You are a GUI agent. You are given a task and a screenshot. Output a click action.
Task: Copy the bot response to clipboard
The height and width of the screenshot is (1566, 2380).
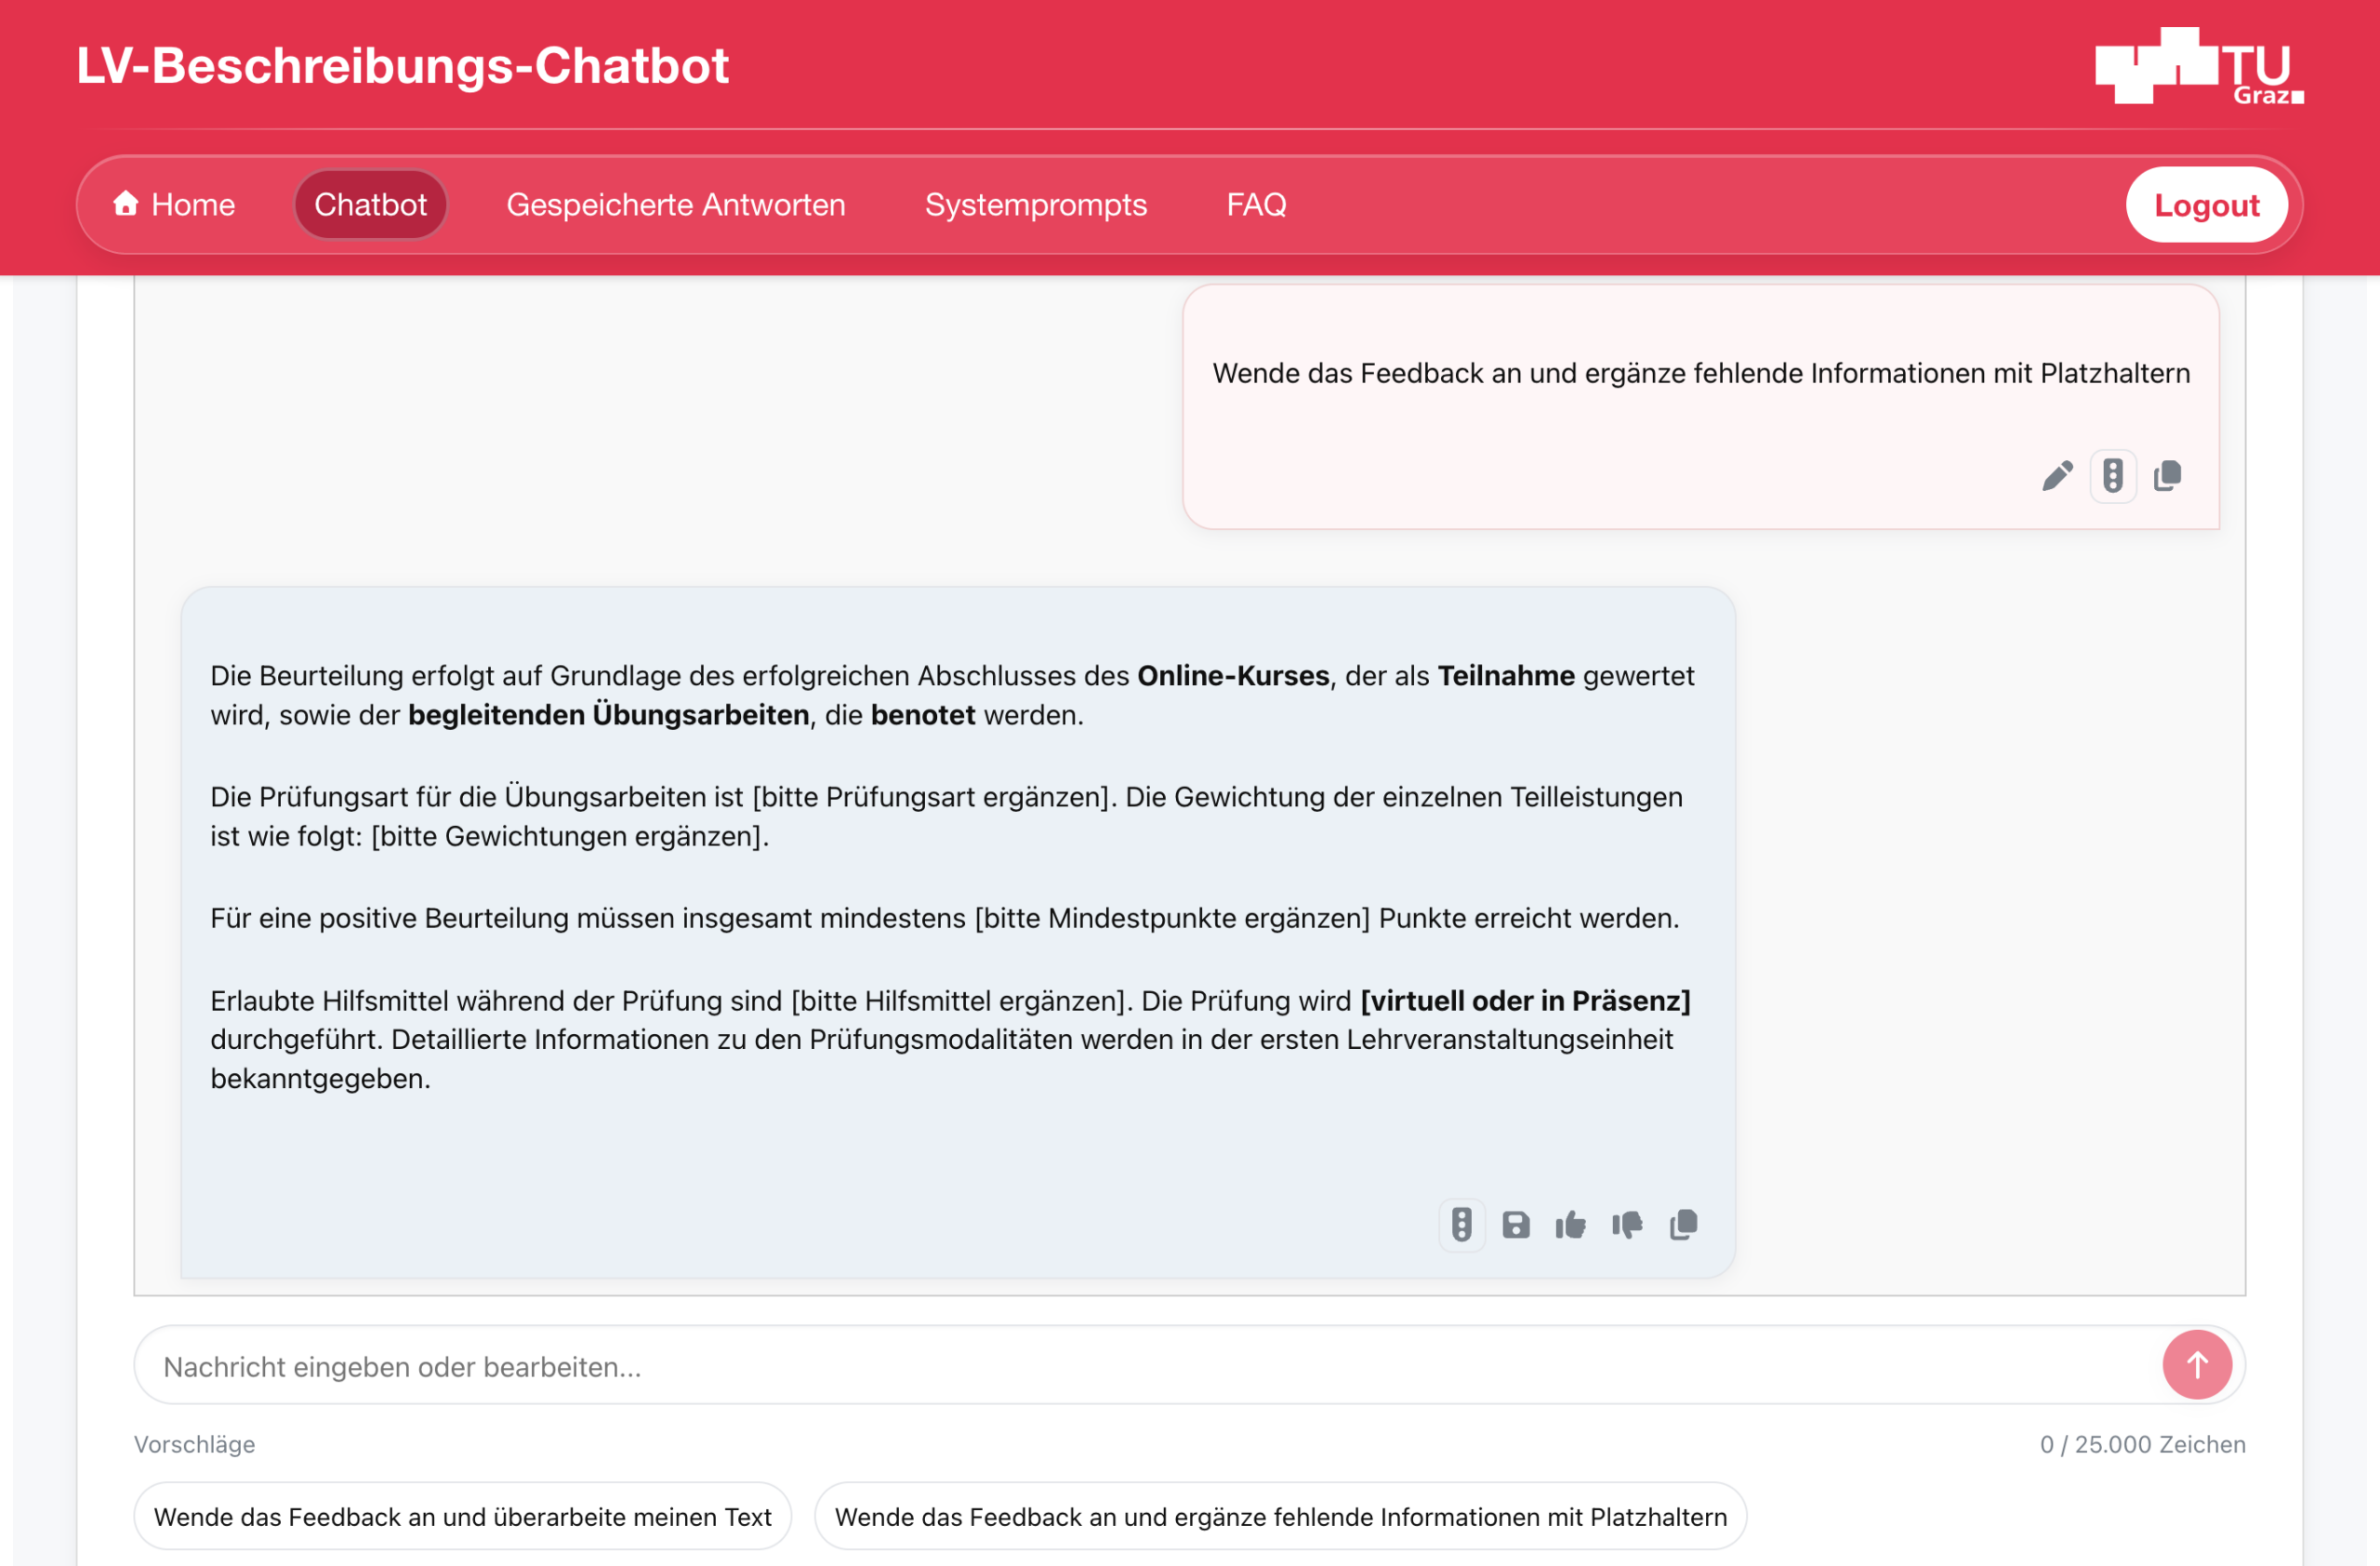[1682, 1225]
